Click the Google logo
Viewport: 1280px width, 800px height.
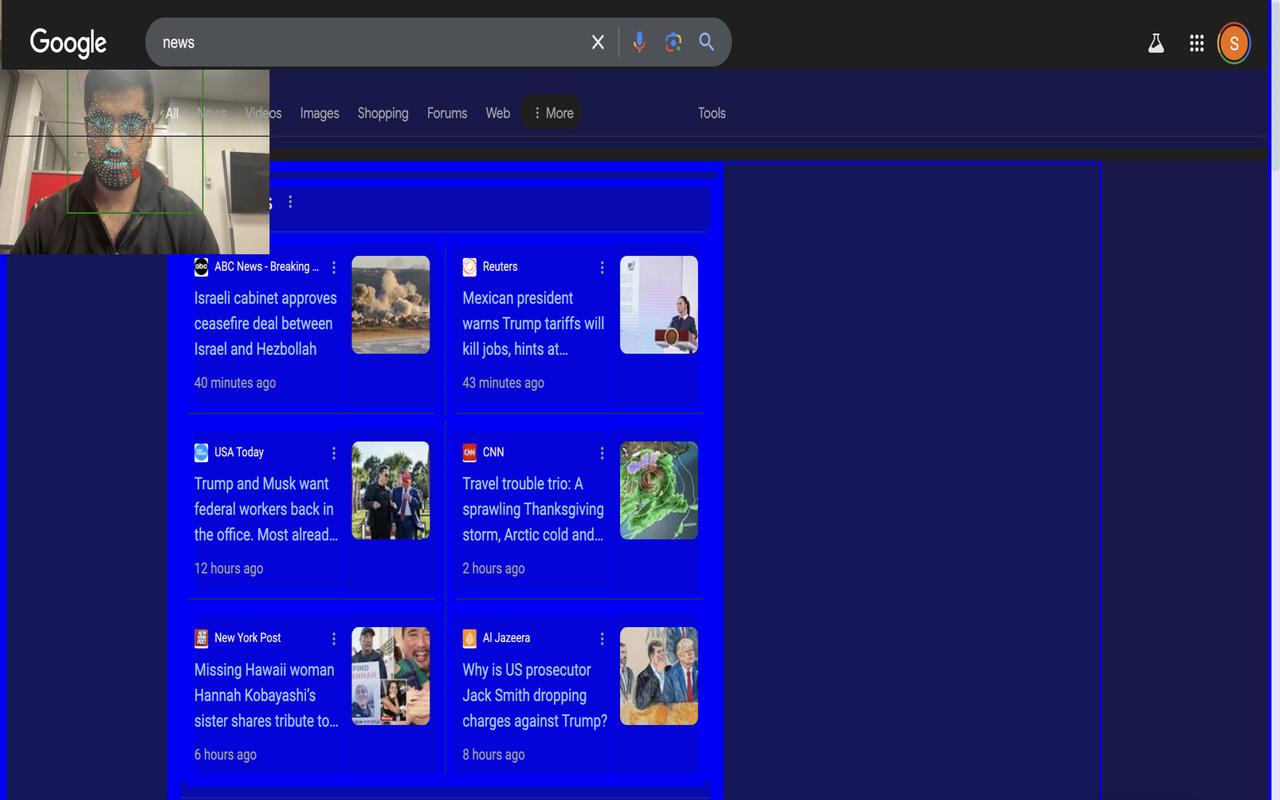click(68, 42)
